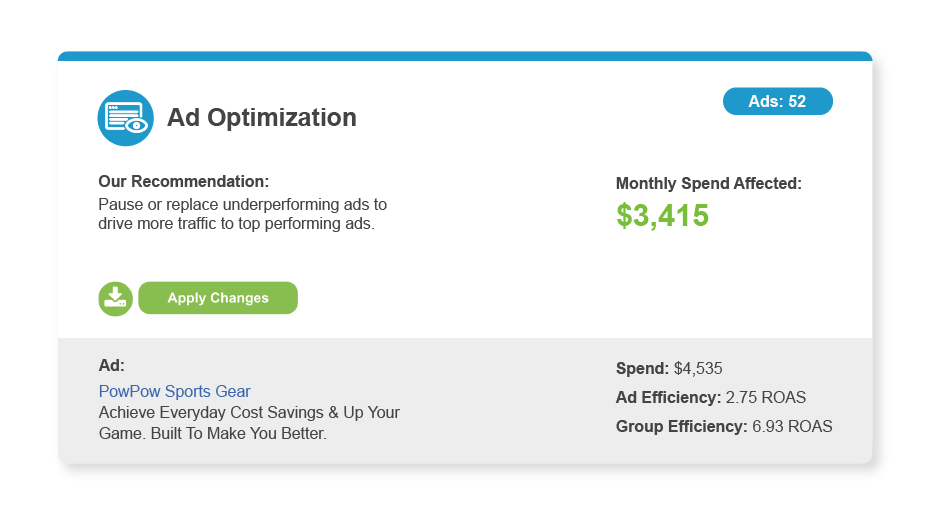The height and width of the screenshot is (515, 930).
Task: Click "Built To Make You Better" text line
Action: pos(212,434)
